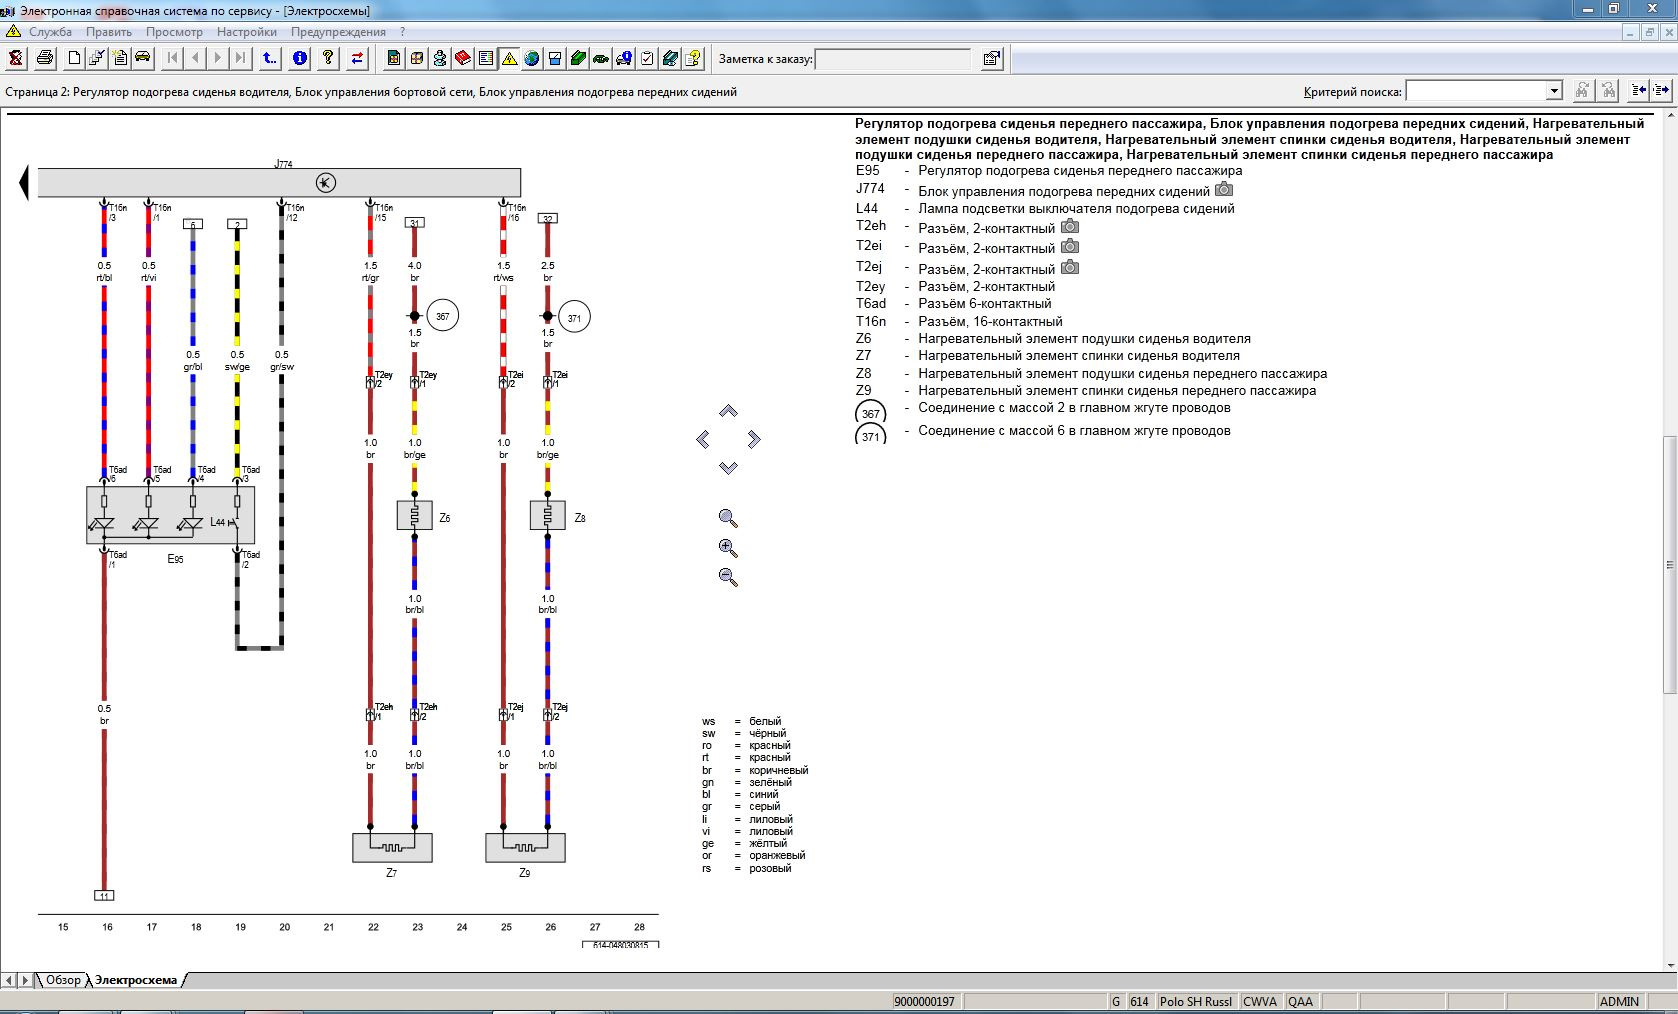Click the yellow question mark help icon
The height and width of the screenshot is (1014, 1678).
[328, 58]
